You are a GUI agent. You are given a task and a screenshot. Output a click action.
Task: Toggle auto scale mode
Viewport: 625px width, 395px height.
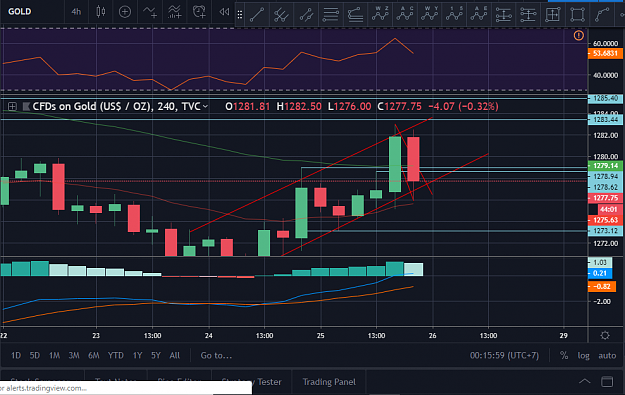point(607,356)
